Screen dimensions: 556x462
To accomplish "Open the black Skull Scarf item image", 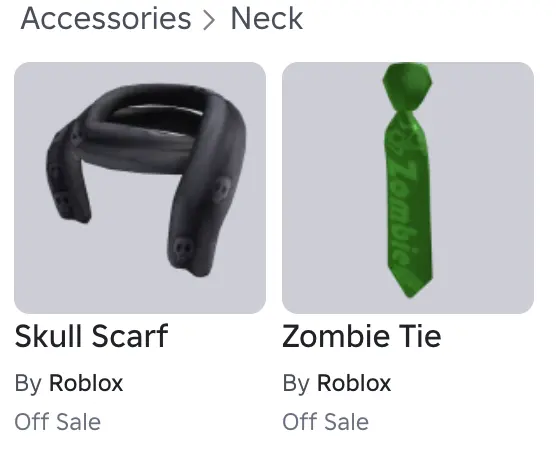I will (140, 188).
